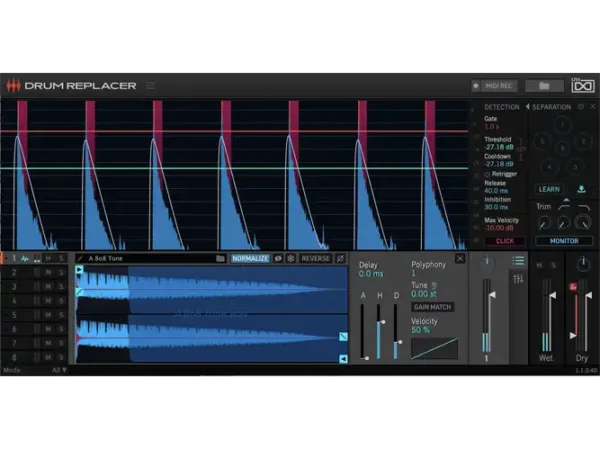This screenshot has height=450, width=600.
Task: Click the phase invert icon after REVERSE
Action: tap(340, 259)
